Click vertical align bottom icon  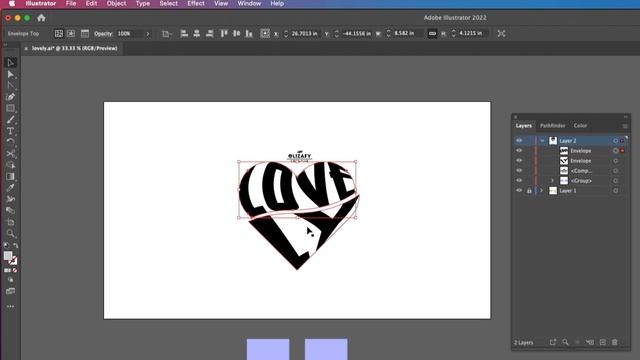tap(249, 33)
